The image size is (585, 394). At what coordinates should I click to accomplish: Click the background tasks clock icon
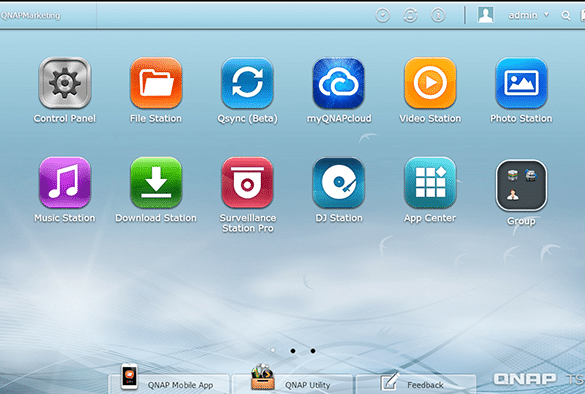382,15
